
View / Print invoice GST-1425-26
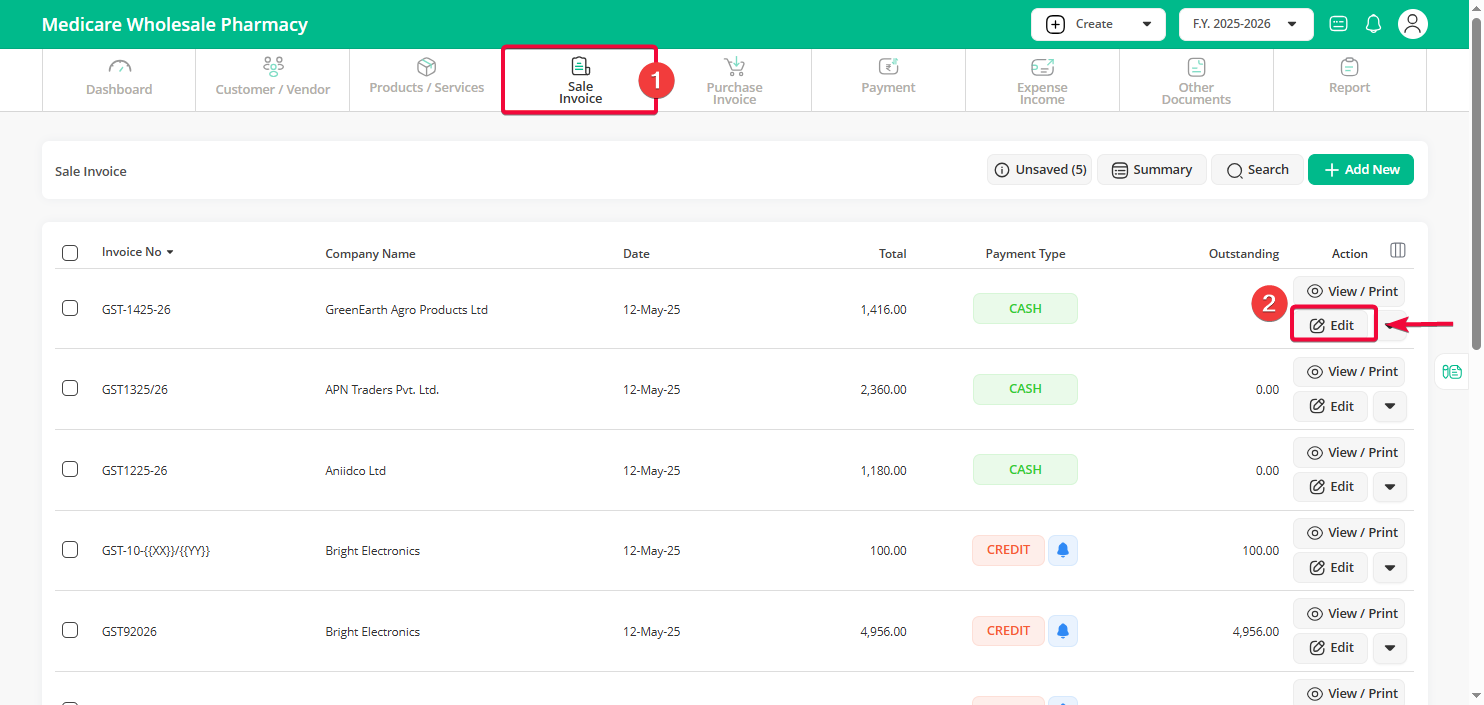[x=1349, y=291]
